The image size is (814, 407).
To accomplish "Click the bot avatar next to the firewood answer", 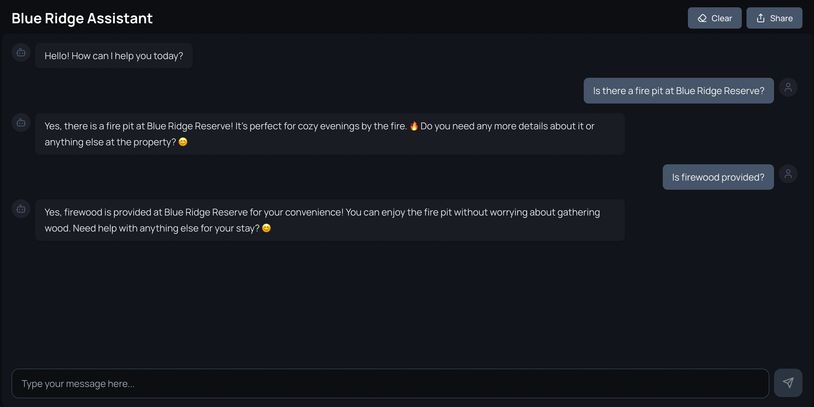I will coord(20,208).
